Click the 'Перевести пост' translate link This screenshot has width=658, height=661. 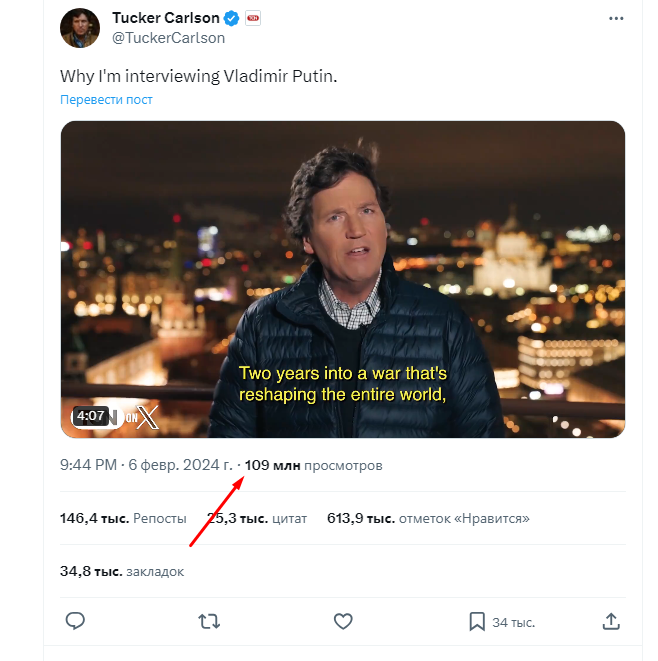tap(106, 99)
